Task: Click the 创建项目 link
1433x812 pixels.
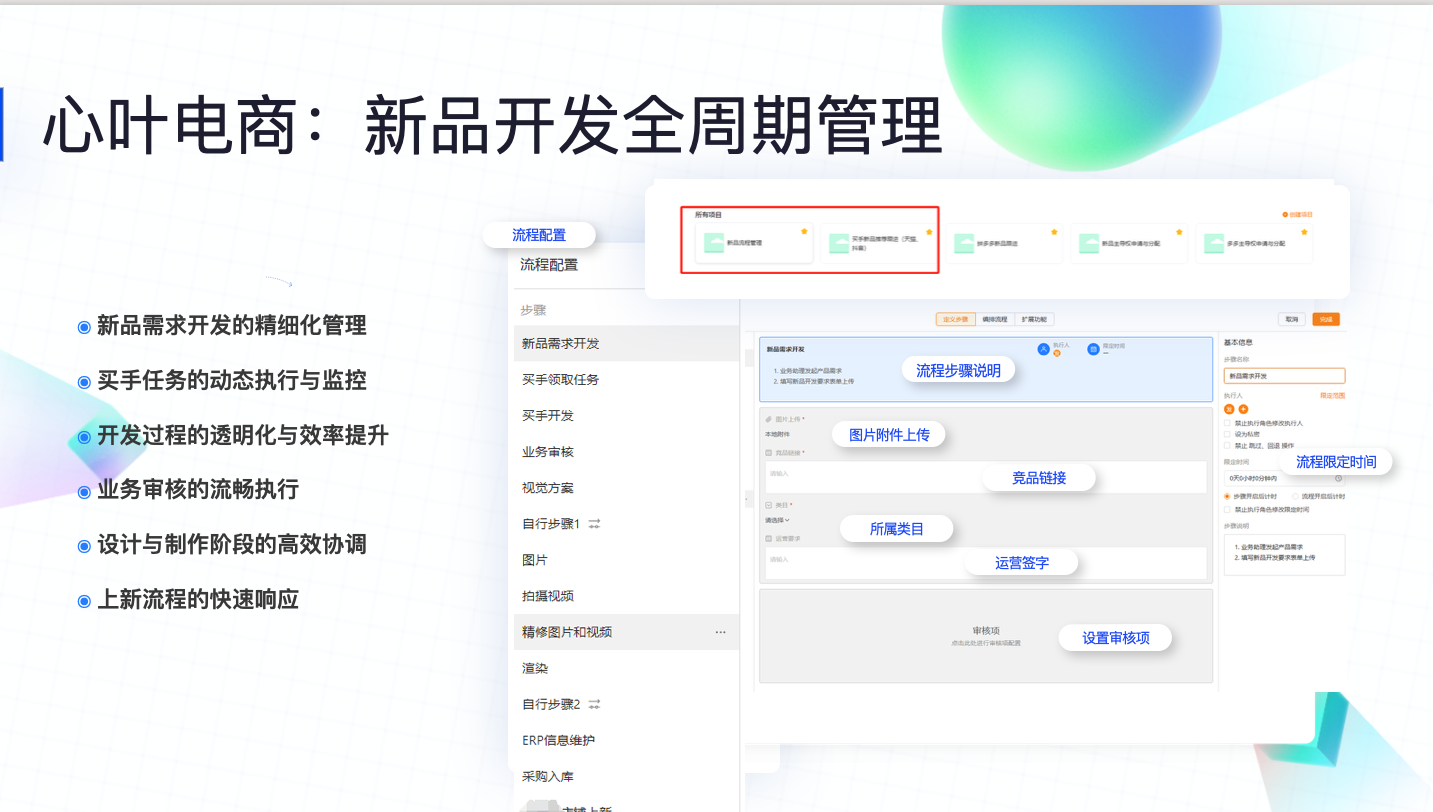Action: 1298,214
